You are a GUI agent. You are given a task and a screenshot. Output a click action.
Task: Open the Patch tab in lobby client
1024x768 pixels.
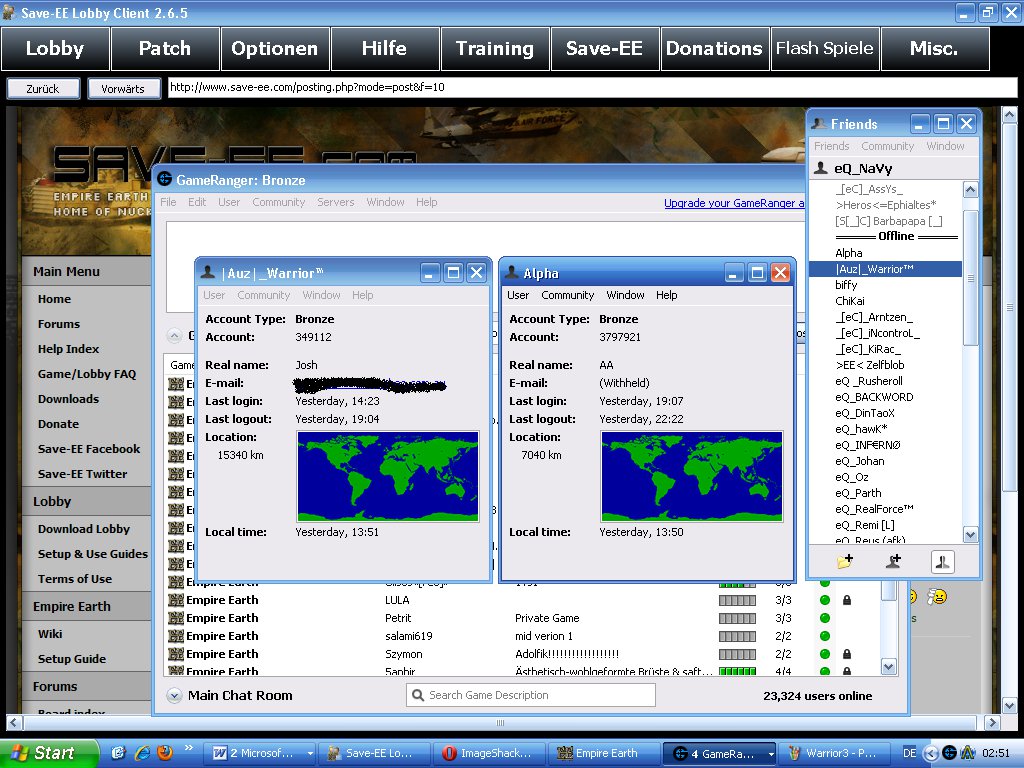tap(164, 48)
